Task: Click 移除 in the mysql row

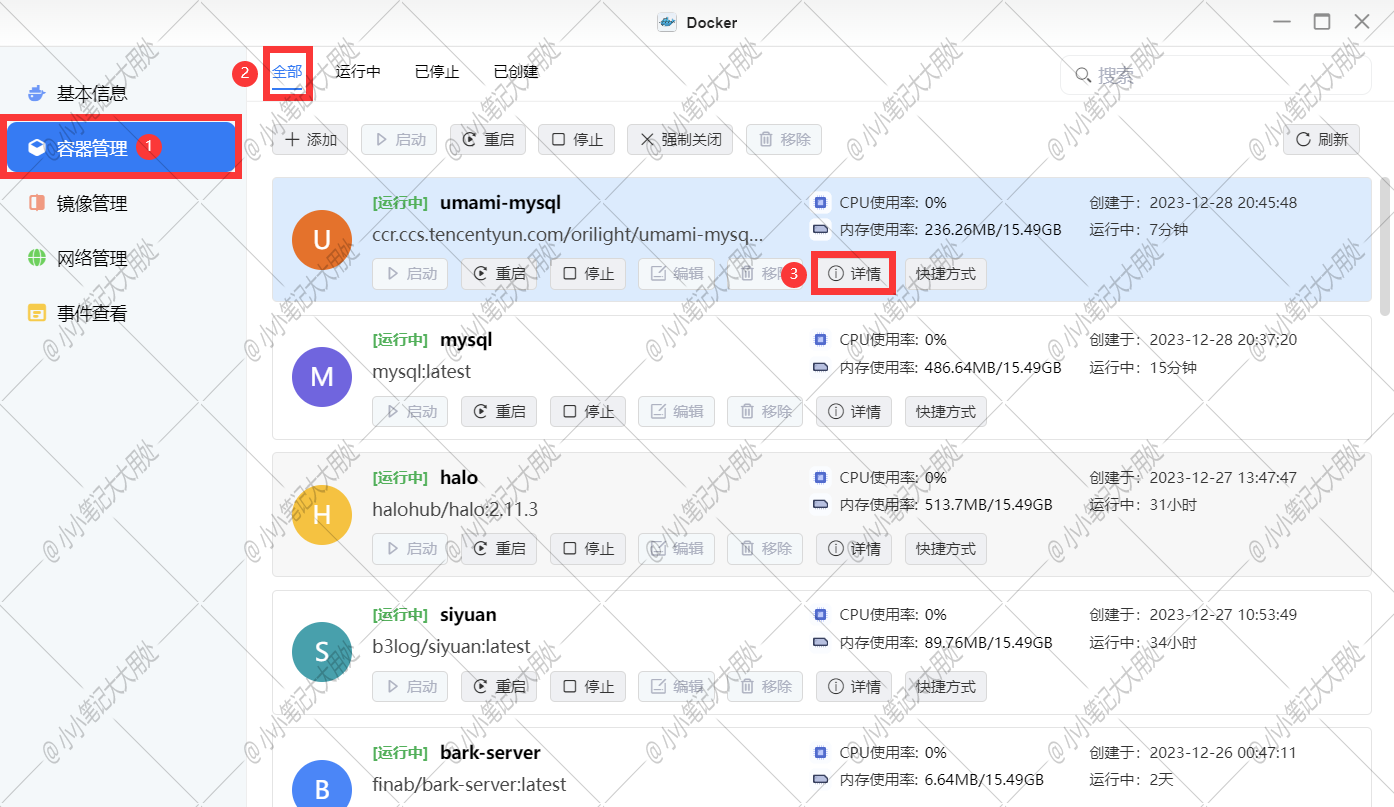Action: 766,411
